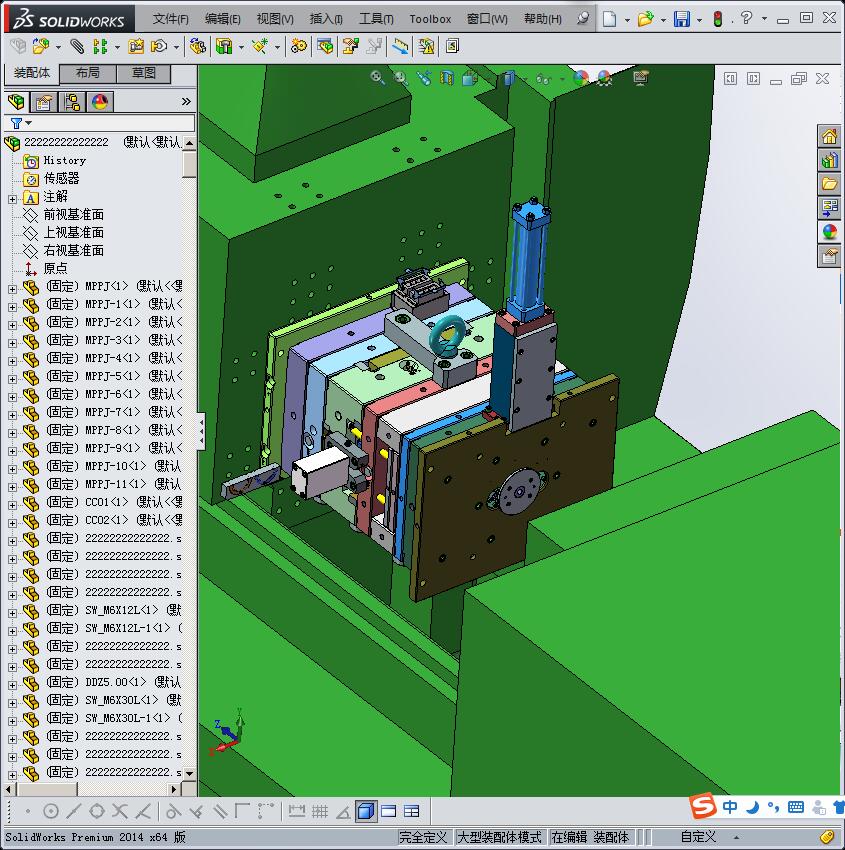Click the Zoom to Fit icon

pos(377,78)
